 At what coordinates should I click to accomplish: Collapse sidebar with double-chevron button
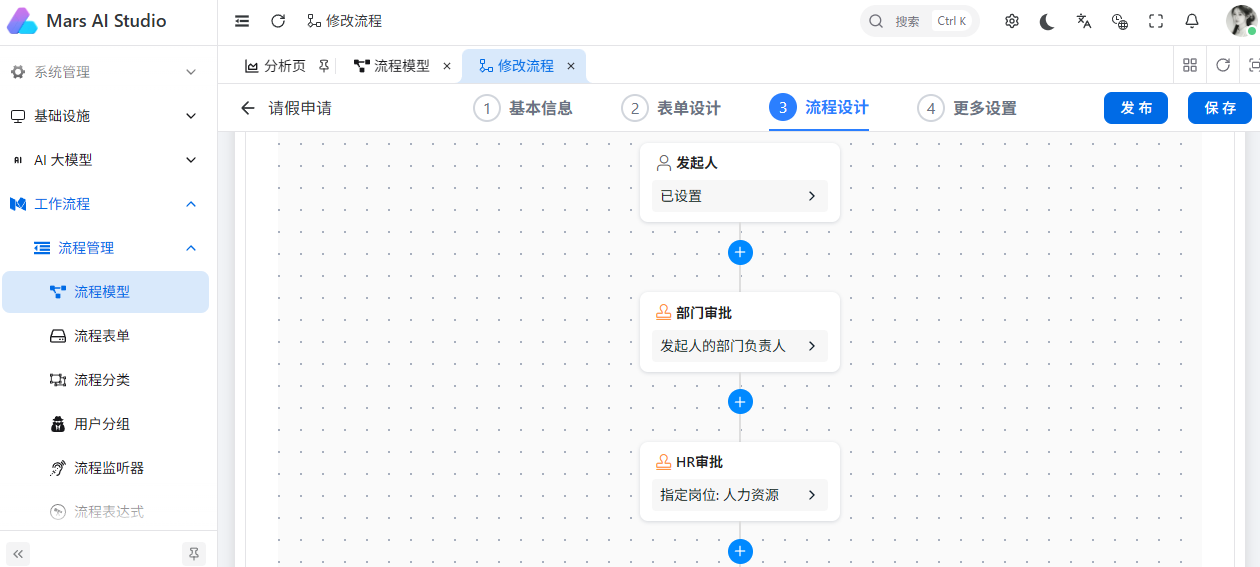18,553
